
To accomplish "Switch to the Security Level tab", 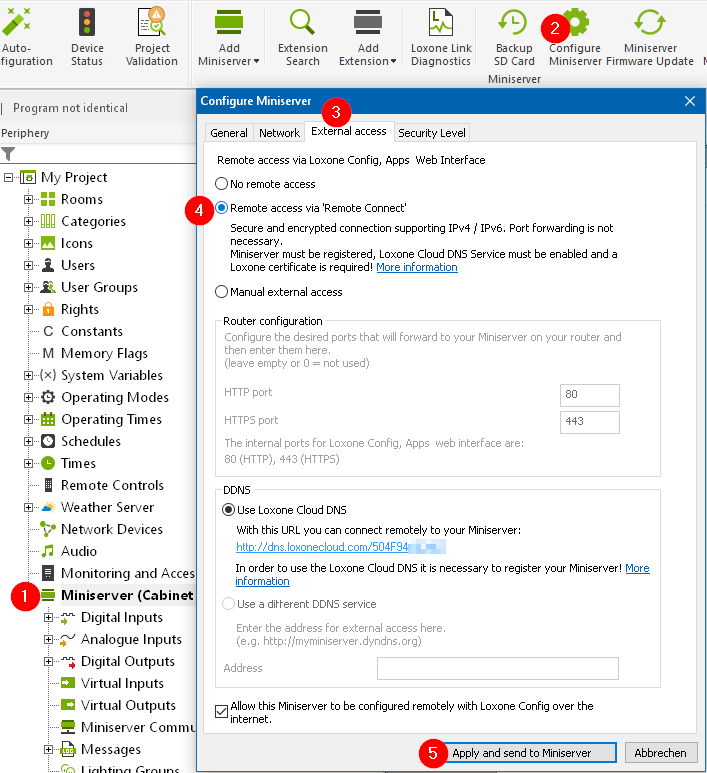I will [431, 132].
